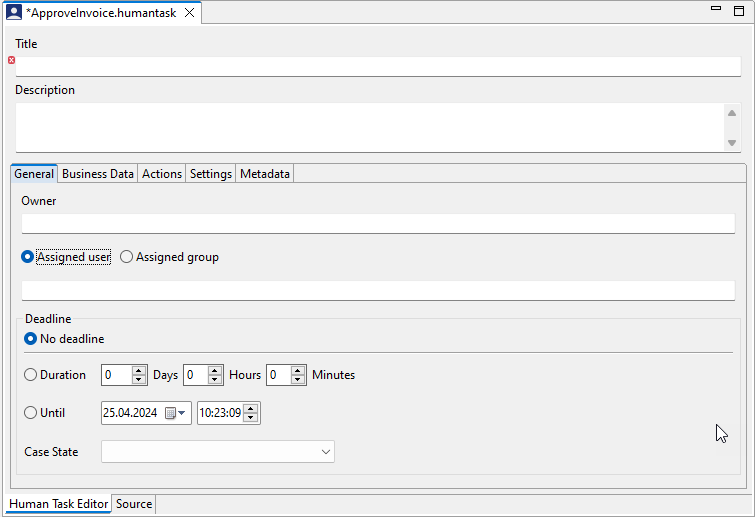Open the calendar picker for Until date

click(x=175, y=413)
